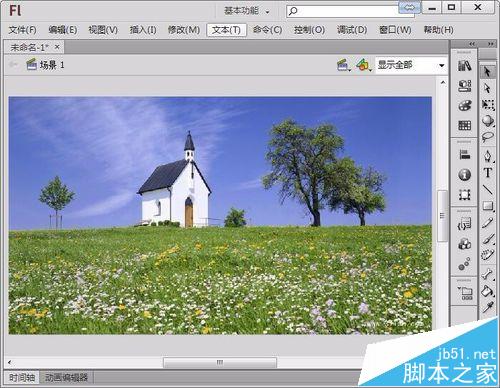Select the Lasso tool
The height and width of the screenshot is (388, 500).
coord(488,137)
